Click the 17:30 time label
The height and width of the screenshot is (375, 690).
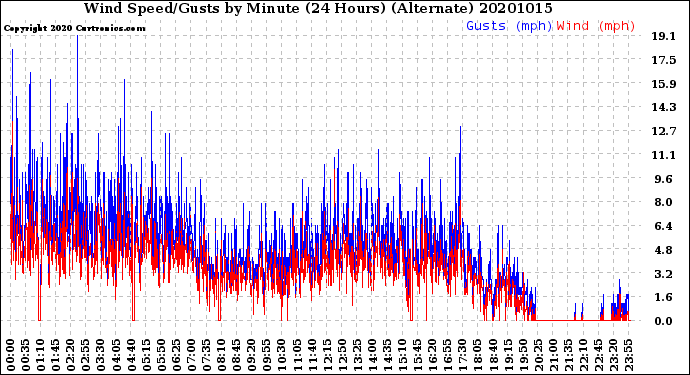(462, 355)
